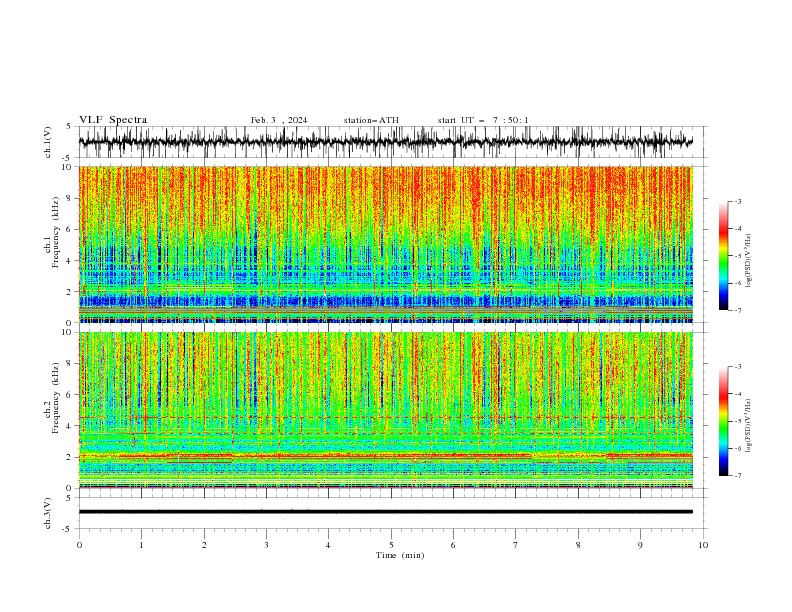Click time axis tick label "1"
The image size is (792, 612).
(x=141, y=545)
